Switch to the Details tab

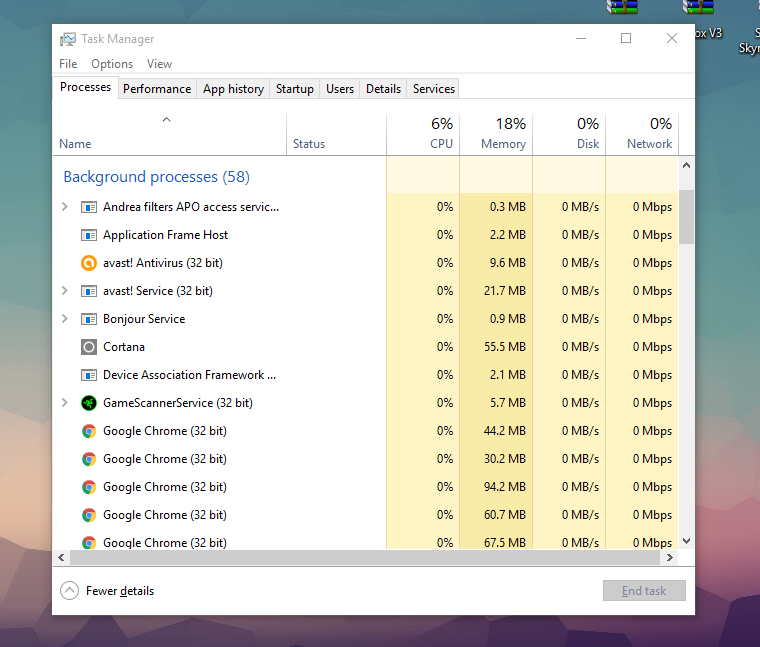[383, 89]
